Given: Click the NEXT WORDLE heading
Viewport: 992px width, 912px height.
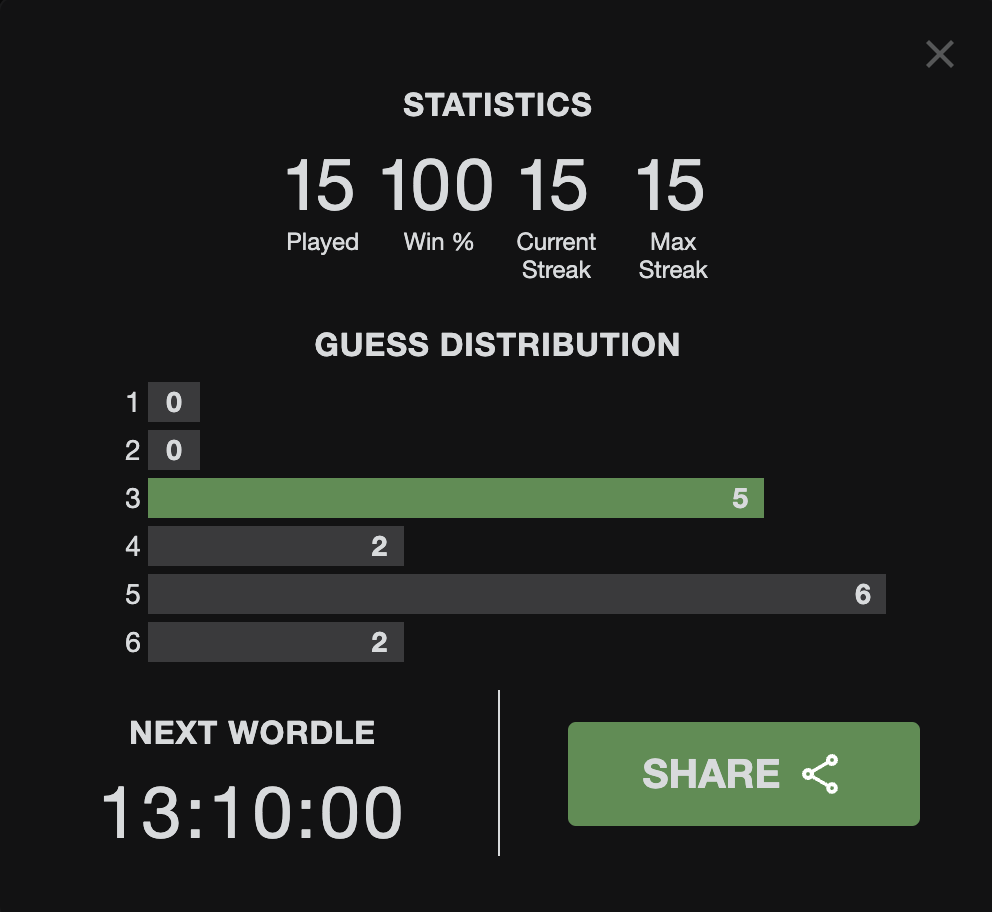Looking at the screenshot, I should (x=252, y=733).
